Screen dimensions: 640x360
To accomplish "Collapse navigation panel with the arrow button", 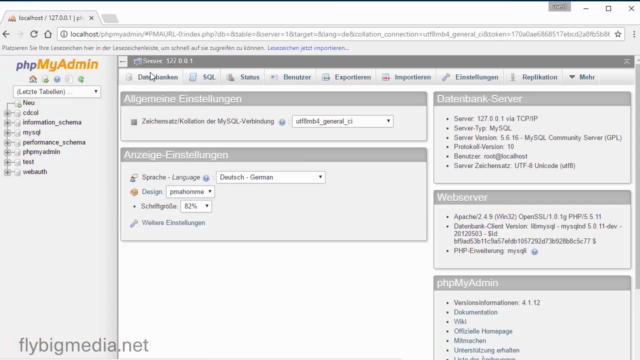I will (123, 61).
